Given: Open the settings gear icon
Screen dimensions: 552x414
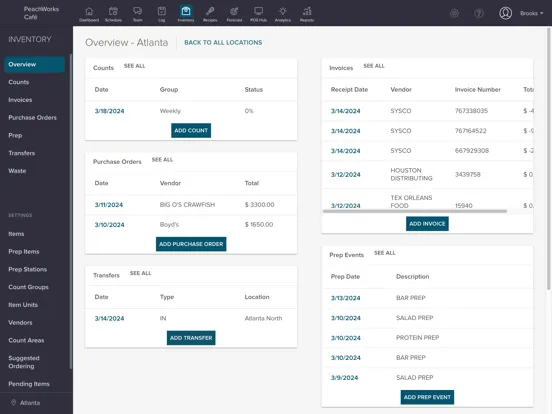Looking at the screenshot, I should pyautogui.click(x=454, y=13).
